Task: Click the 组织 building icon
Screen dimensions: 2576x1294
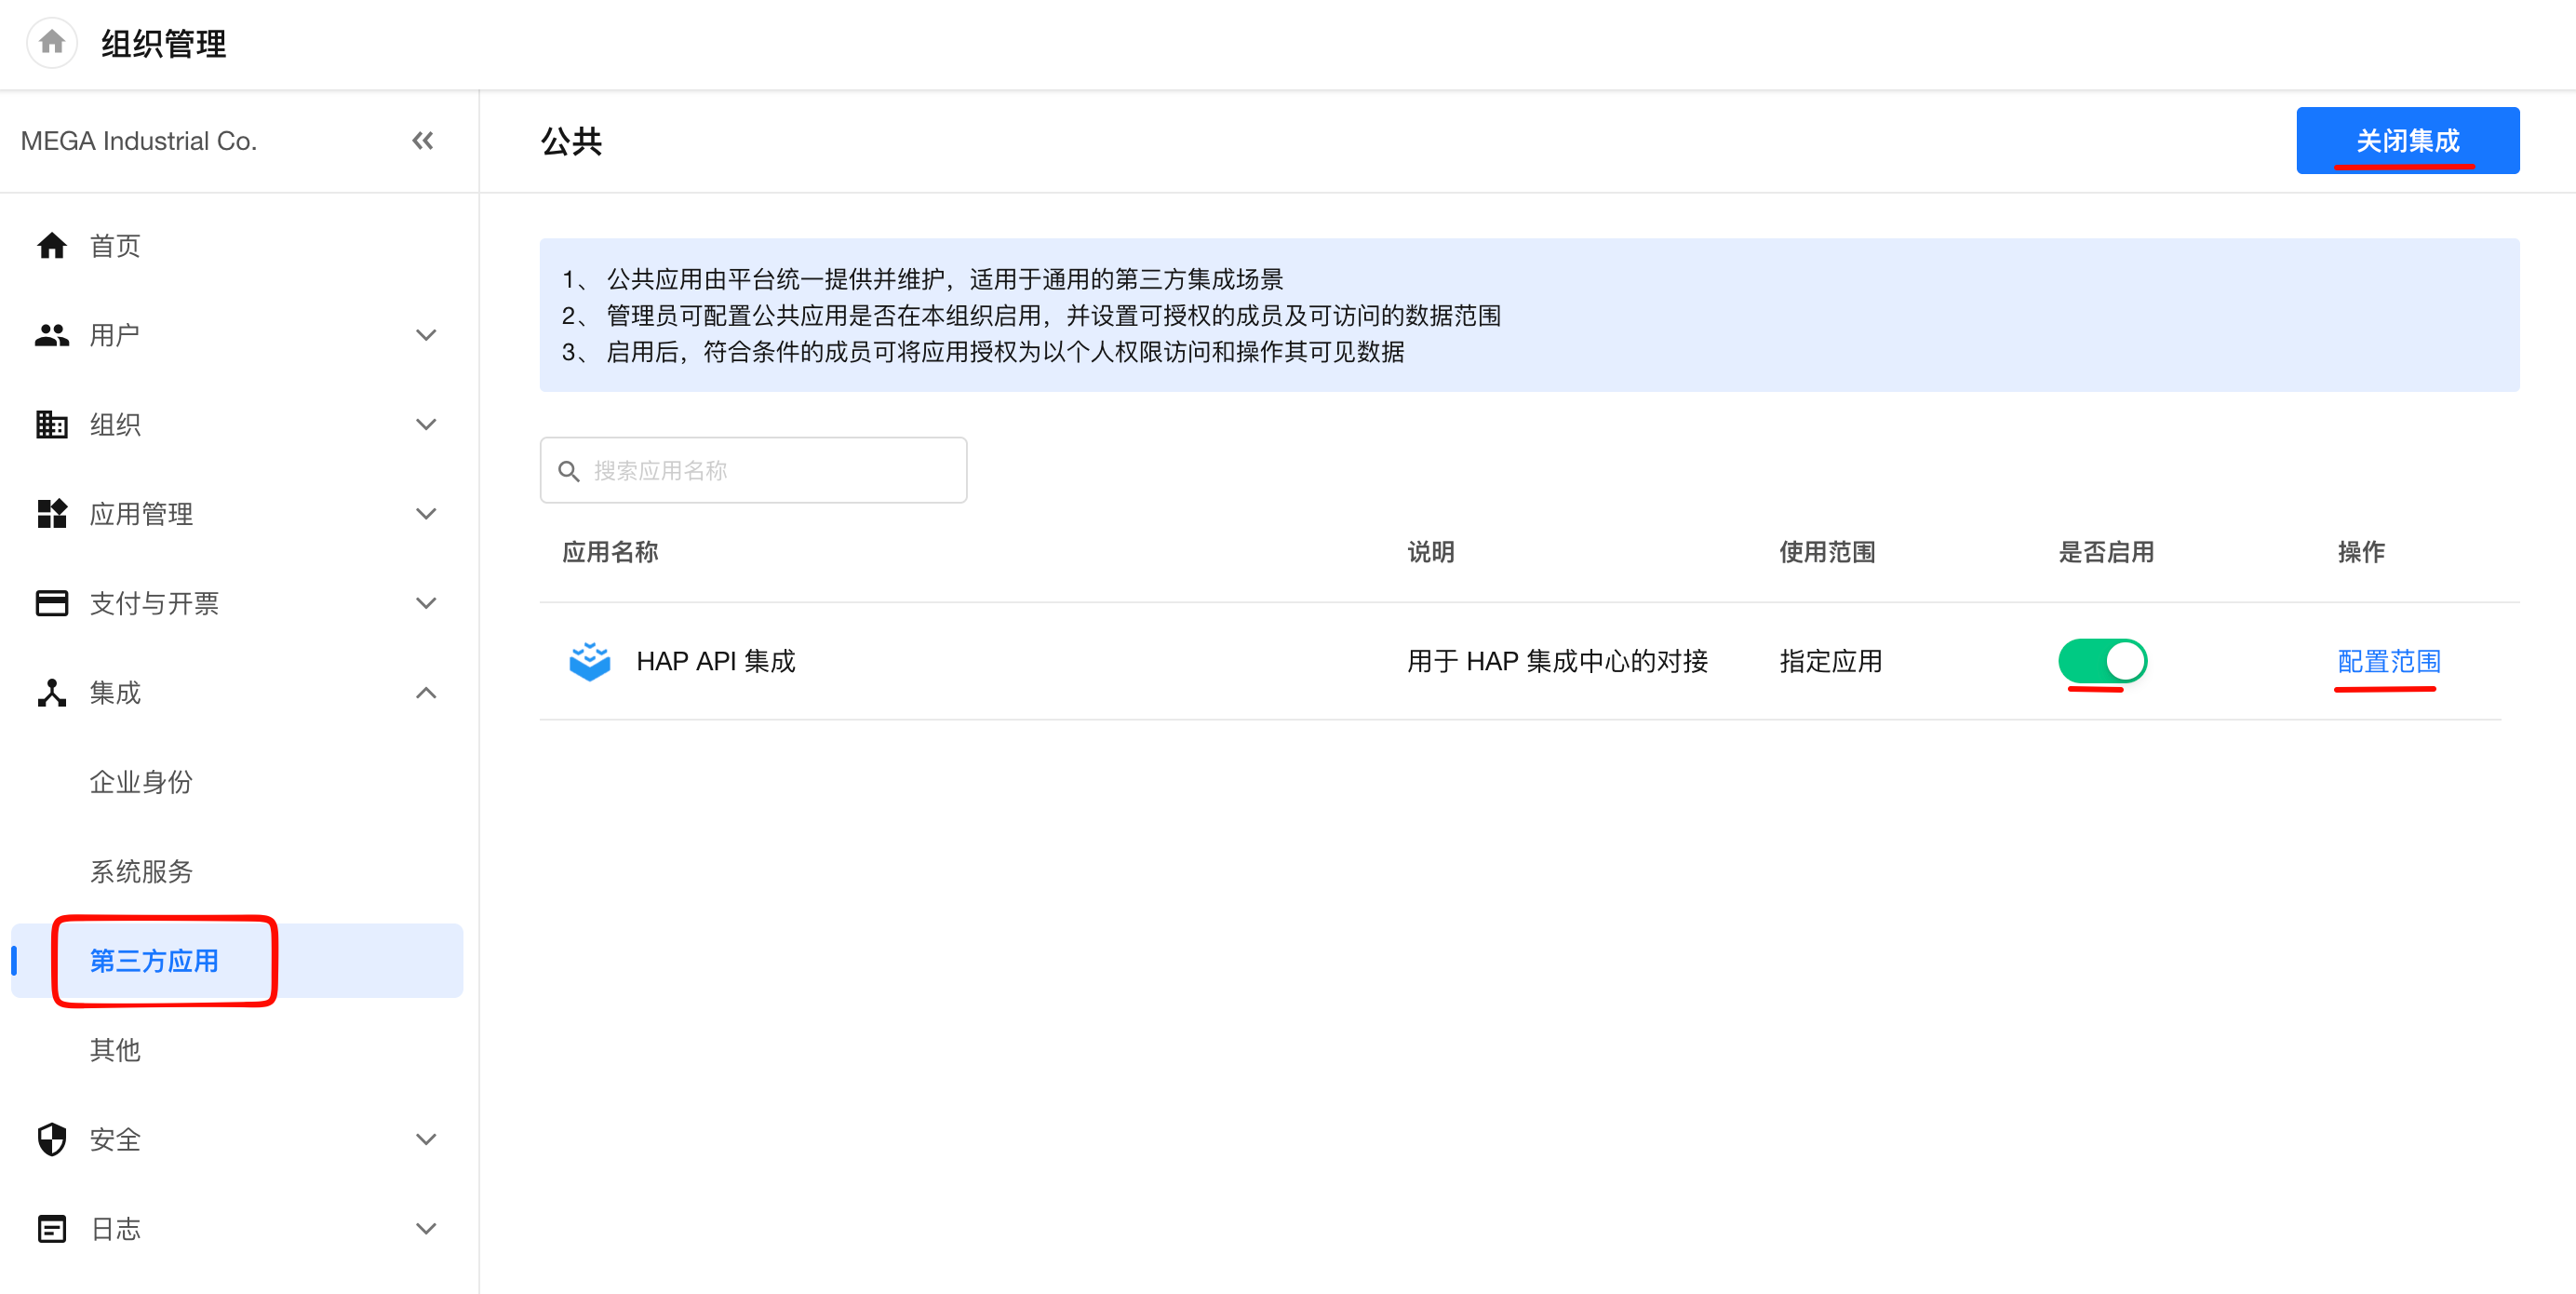Action: [52, 424]
